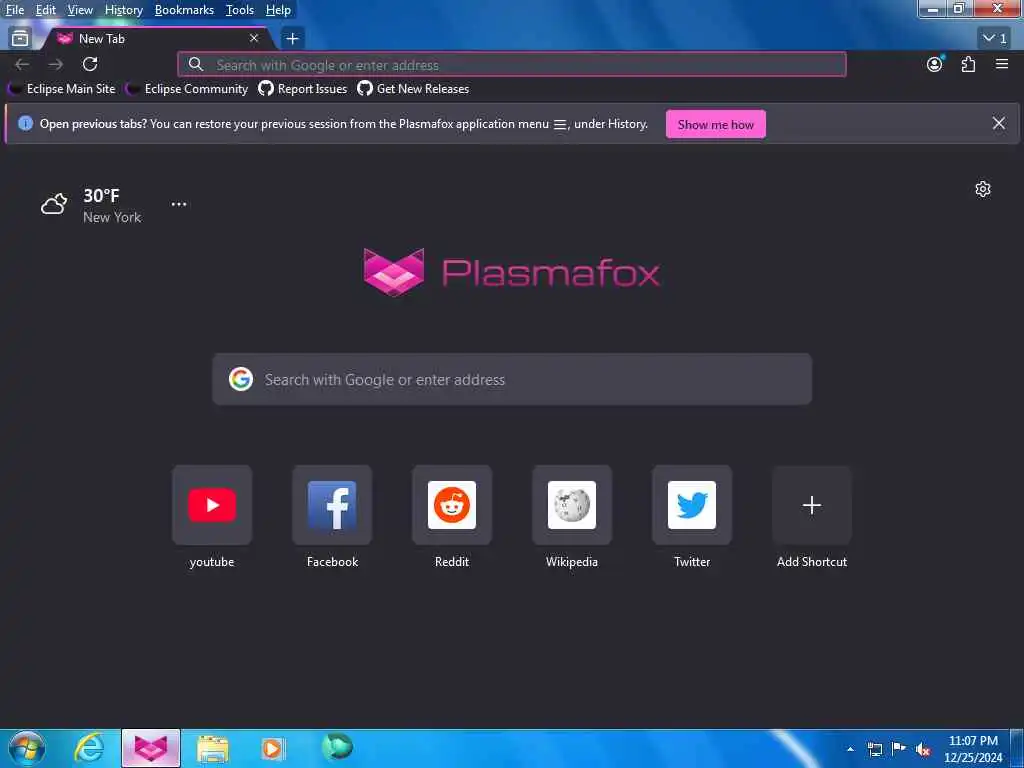The height and width of the screenshot is (768, 1024).
Task: Open the Action Center flag icon
Action: [x=899, y=748]
